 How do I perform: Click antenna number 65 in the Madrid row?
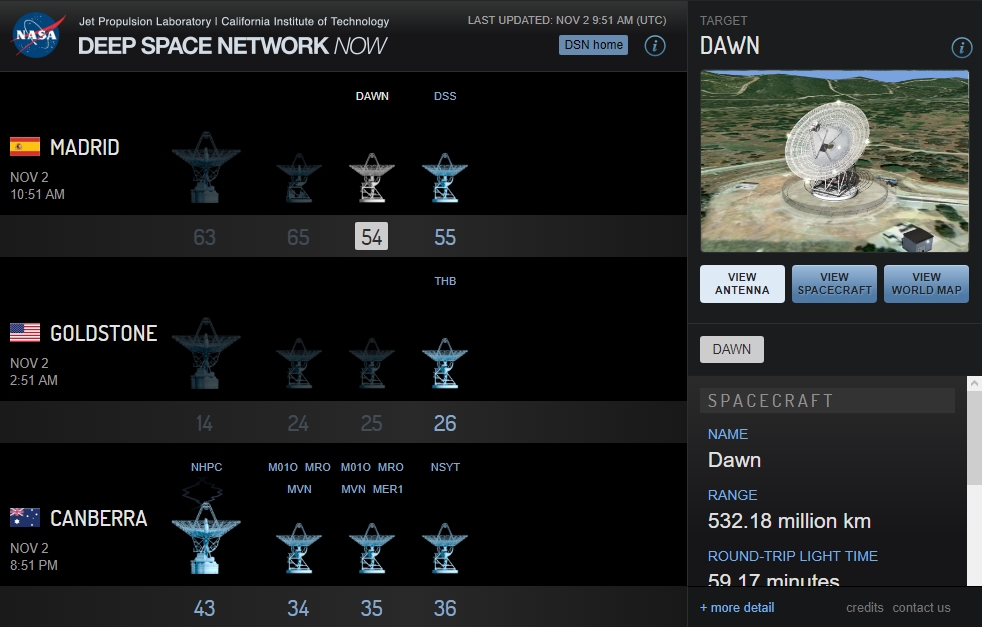click(x=298, y=237)
